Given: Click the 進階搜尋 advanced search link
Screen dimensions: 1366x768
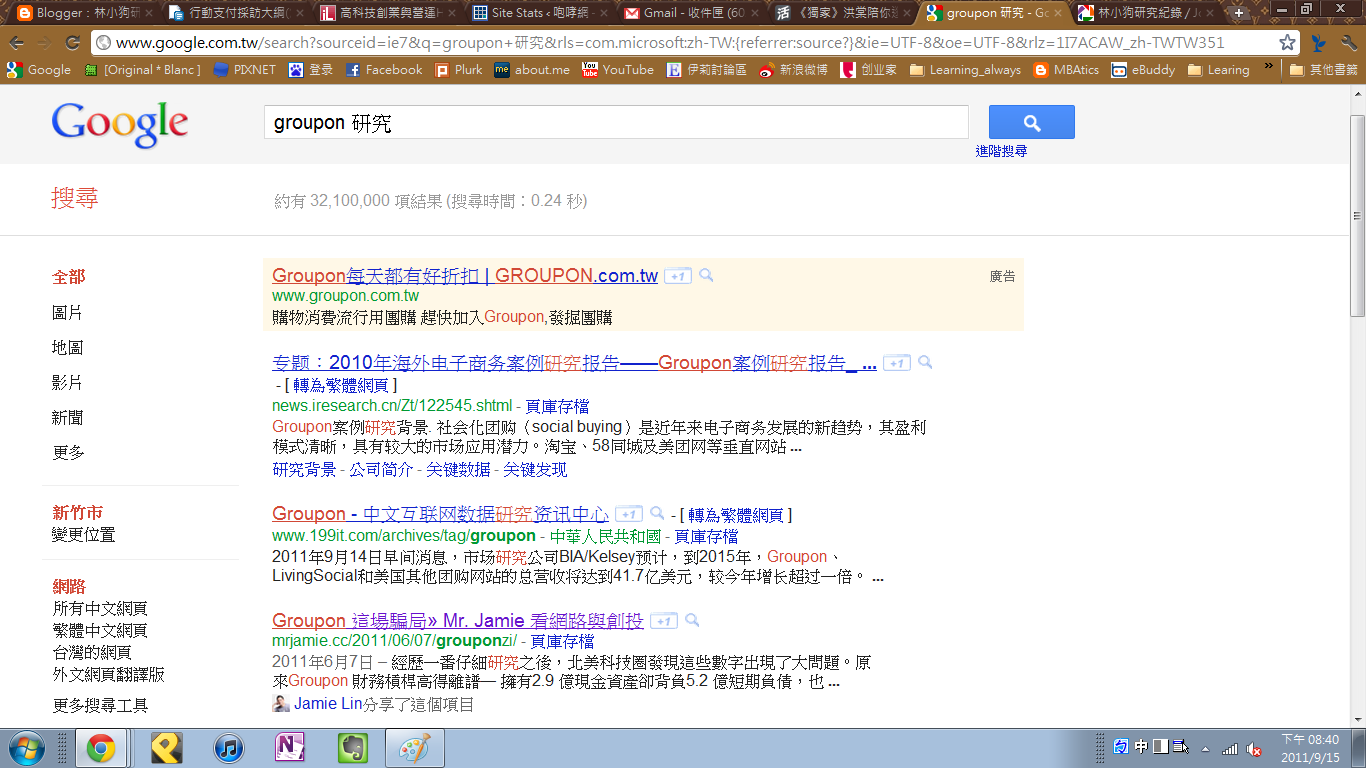Looking at the screenshot, I should (1001, 151).
